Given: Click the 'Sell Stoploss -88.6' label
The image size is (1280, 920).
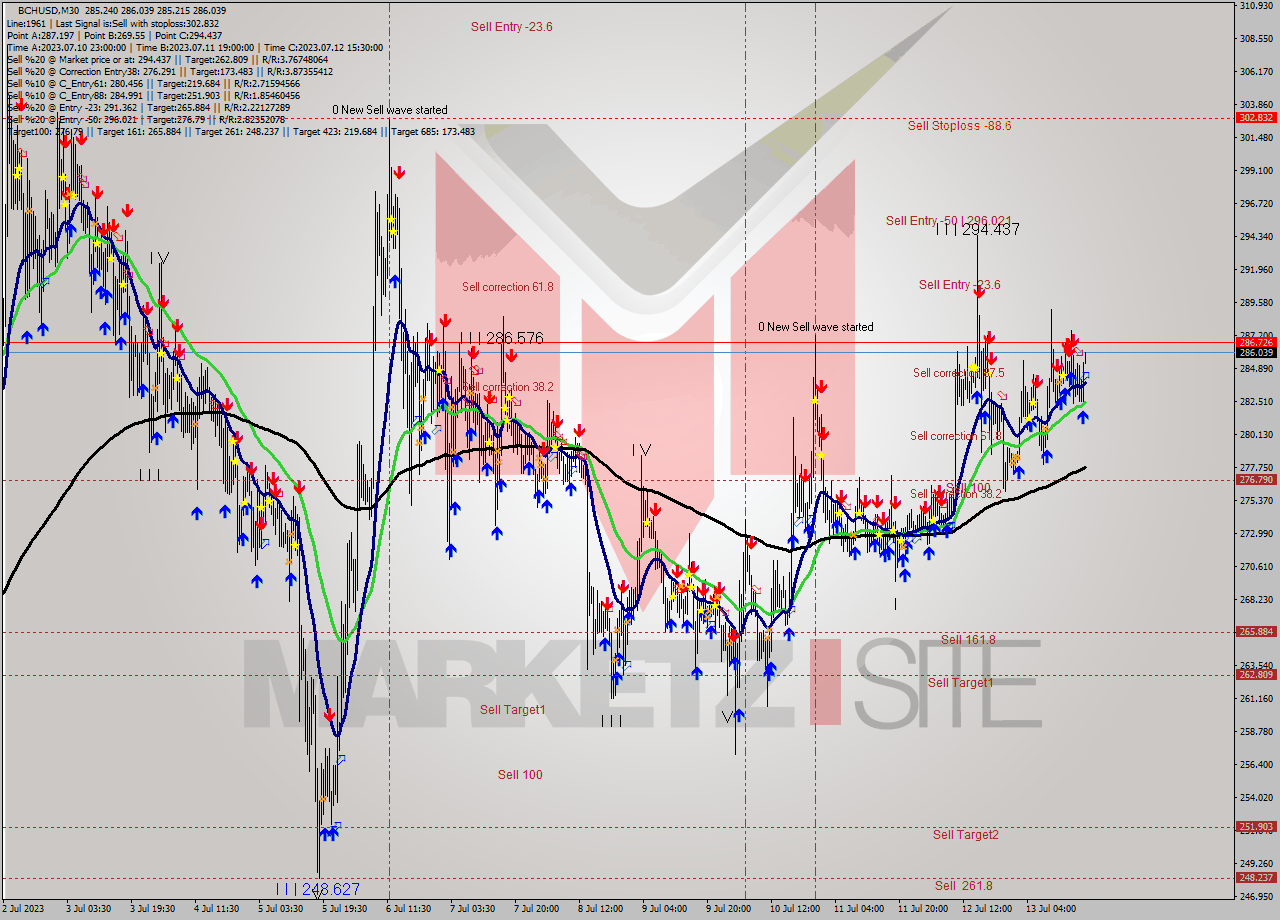Looking at the screenshot, I should [x=959, y=126].
